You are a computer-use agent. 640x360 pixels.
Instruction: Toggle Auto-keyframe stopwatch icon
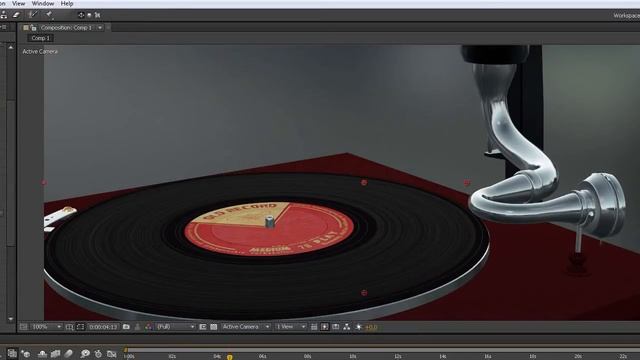98,354
